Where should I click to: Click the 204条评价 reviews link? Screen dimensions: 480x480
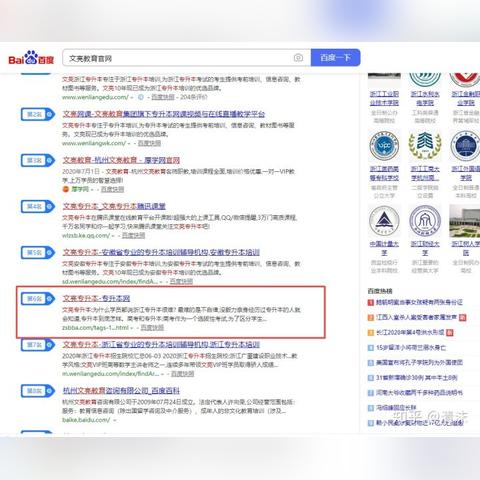(194, 97)
